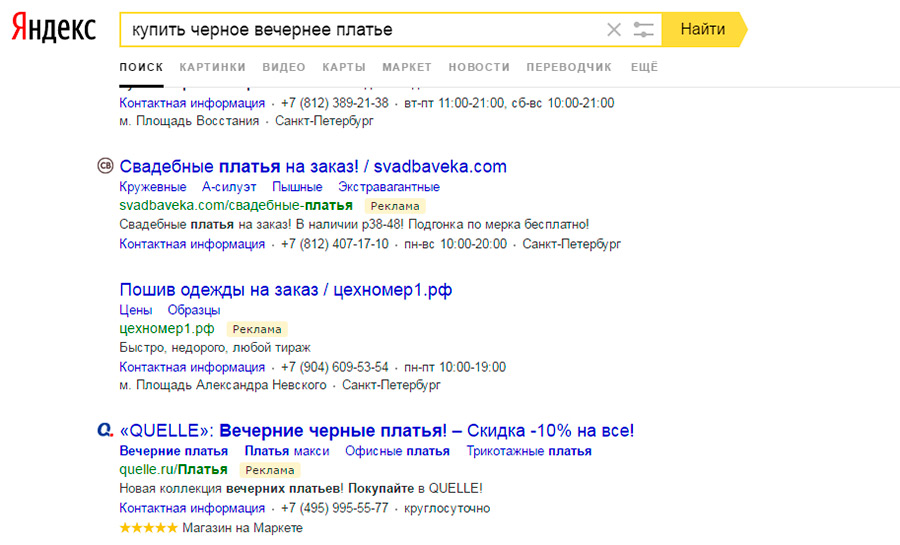
Task: Expand the Ещё menu
Action: (x=644, y=67)
